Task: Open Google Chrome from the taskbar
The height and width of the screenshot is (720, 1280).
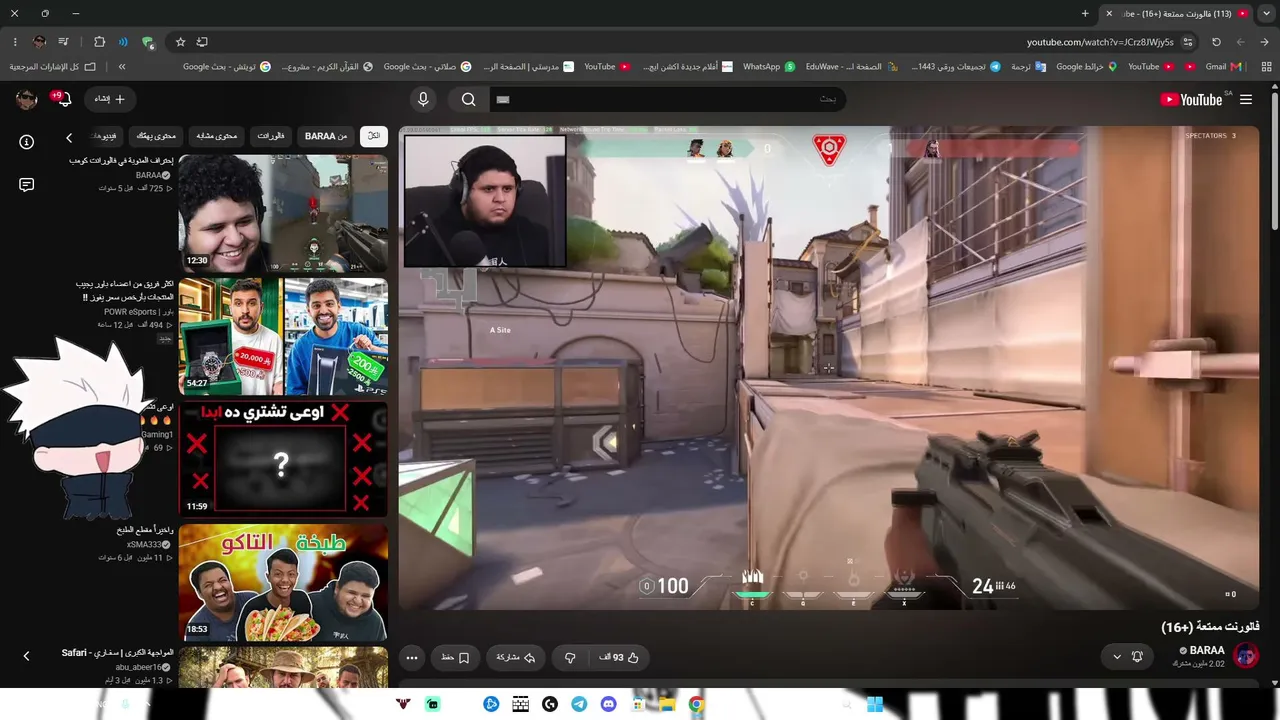Action: click(x=696, y=704)
